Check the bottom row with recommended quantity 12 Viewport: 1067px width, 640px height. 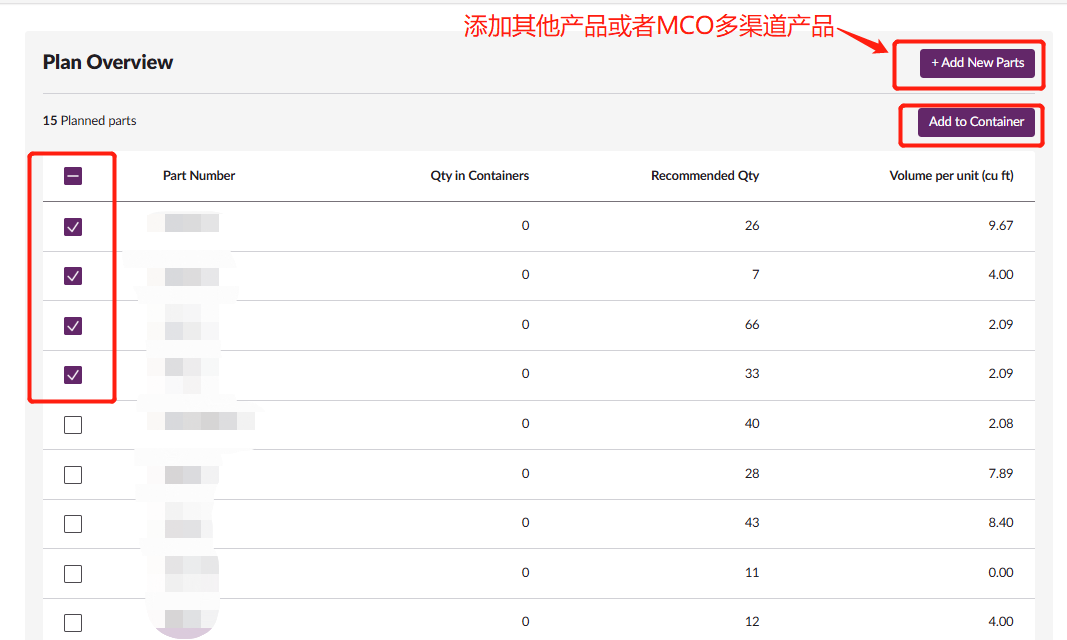(72, 621)
